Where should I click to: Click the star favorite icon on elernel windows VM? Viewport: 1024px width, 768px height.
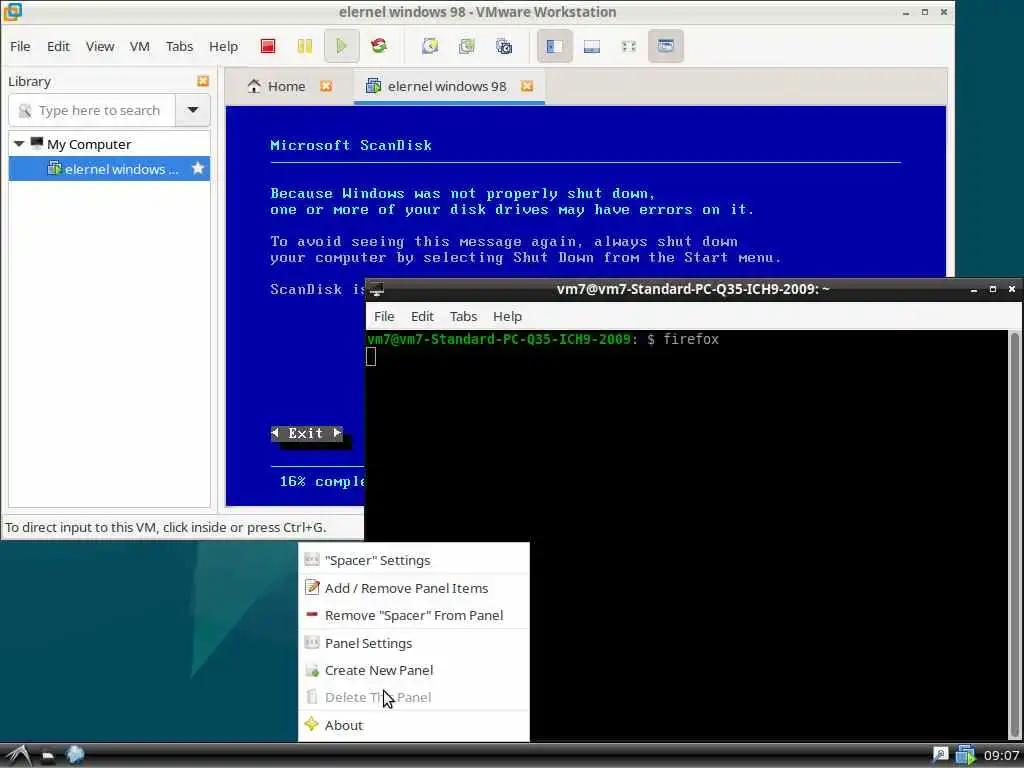tap(197, 168)
